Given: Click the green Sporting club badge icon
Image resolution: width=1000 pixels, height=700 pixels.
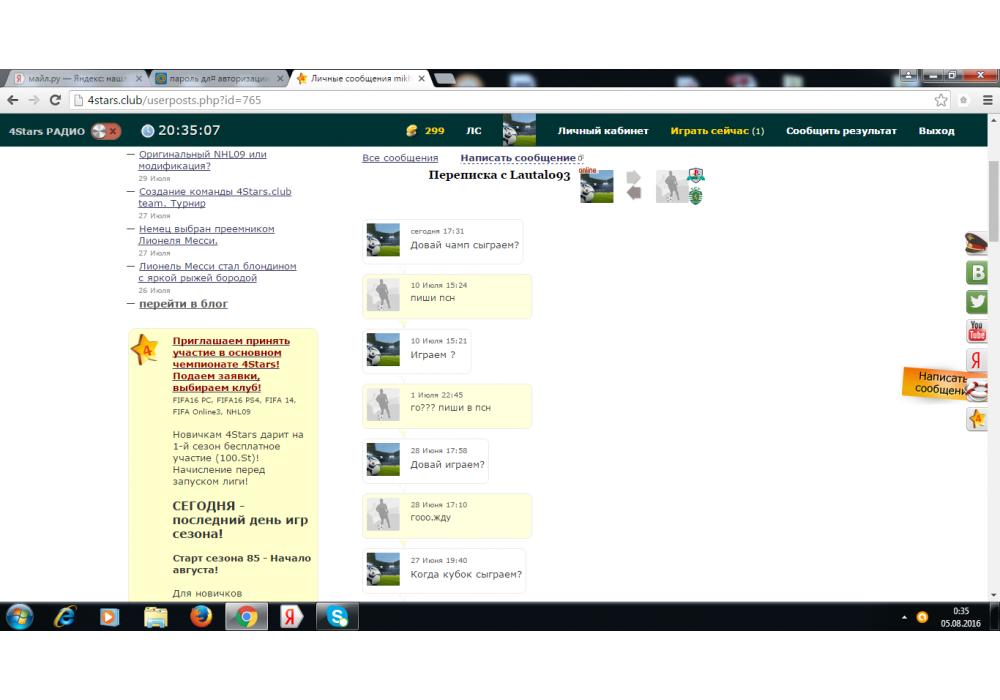Looking at the screenshot, I should coord(696,196).
